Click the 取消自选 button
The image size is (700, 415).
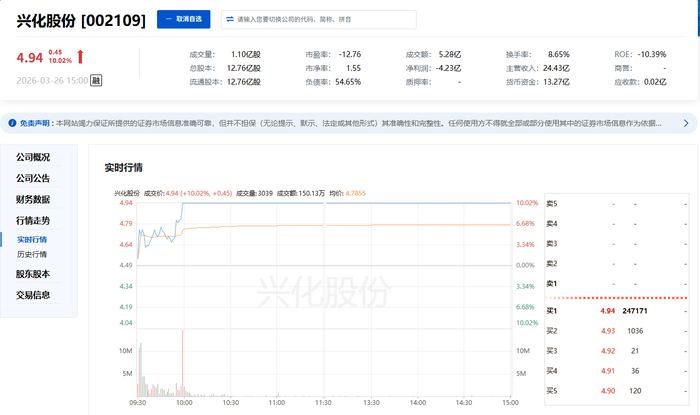click(183, 19)
